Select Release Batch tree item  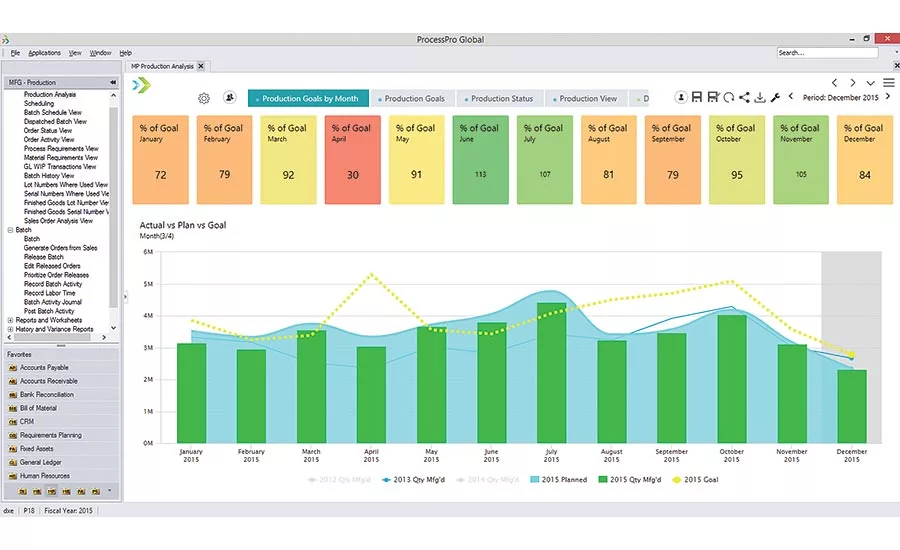tap(44, 257)
